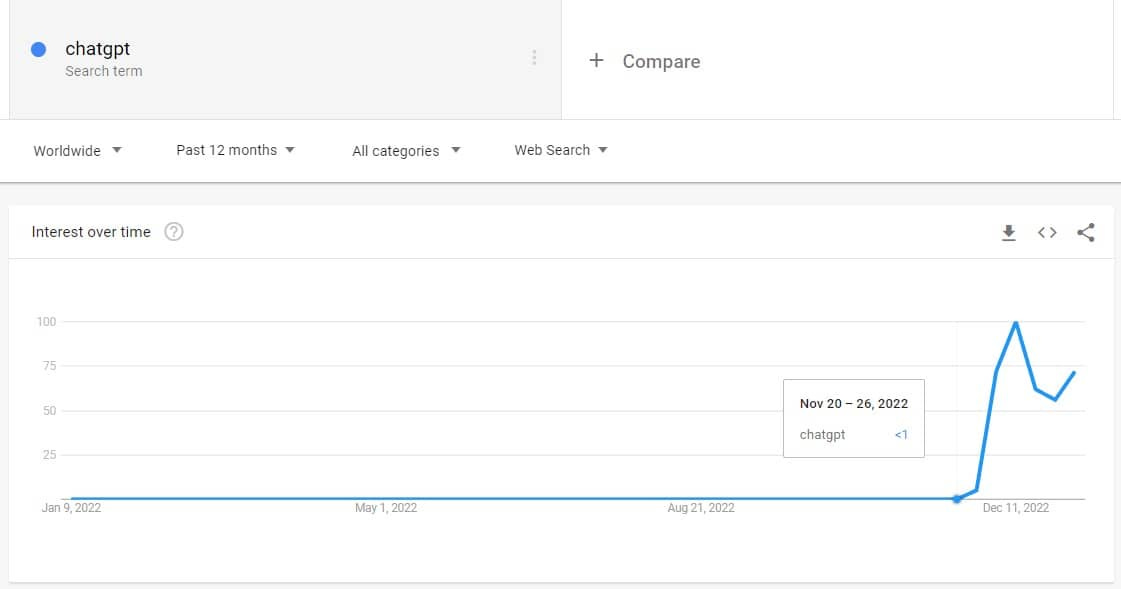This screenshot has width=1121, height=589.
Task: Click the peak point on the trend line
Action: tap(1014, 322)
